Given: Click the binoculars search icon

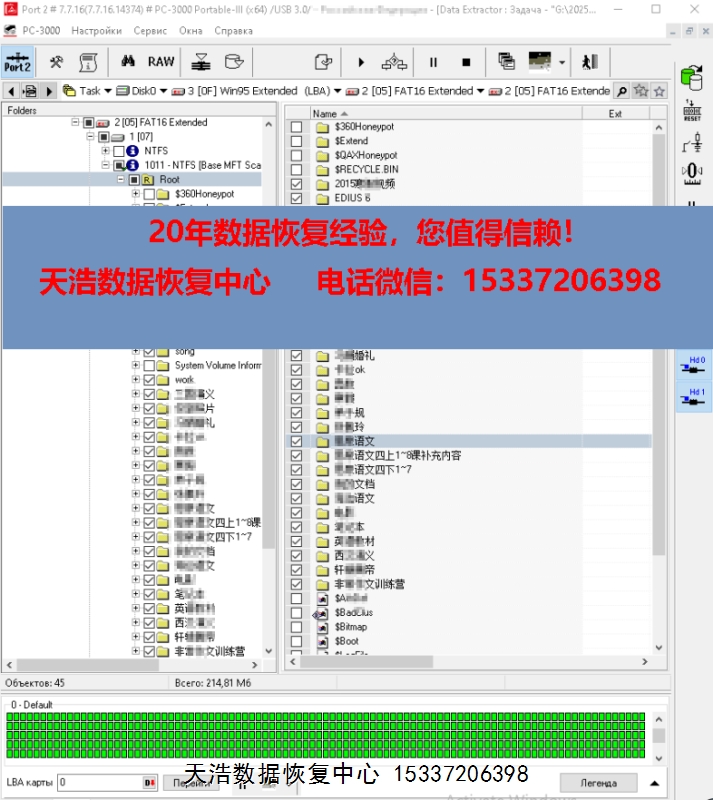Looking at the screenshot, I should (128, 62).
